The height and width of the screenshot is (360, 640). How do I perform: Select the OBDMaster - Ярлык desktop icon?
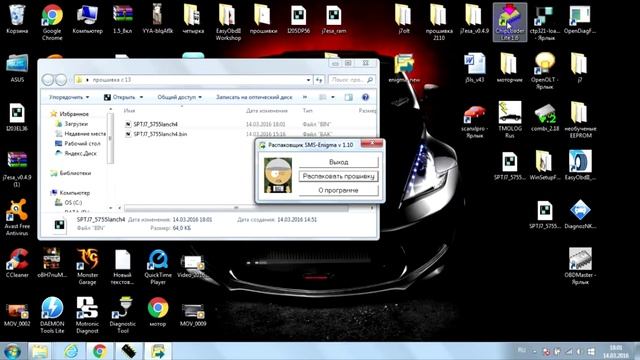coord(580,266)
